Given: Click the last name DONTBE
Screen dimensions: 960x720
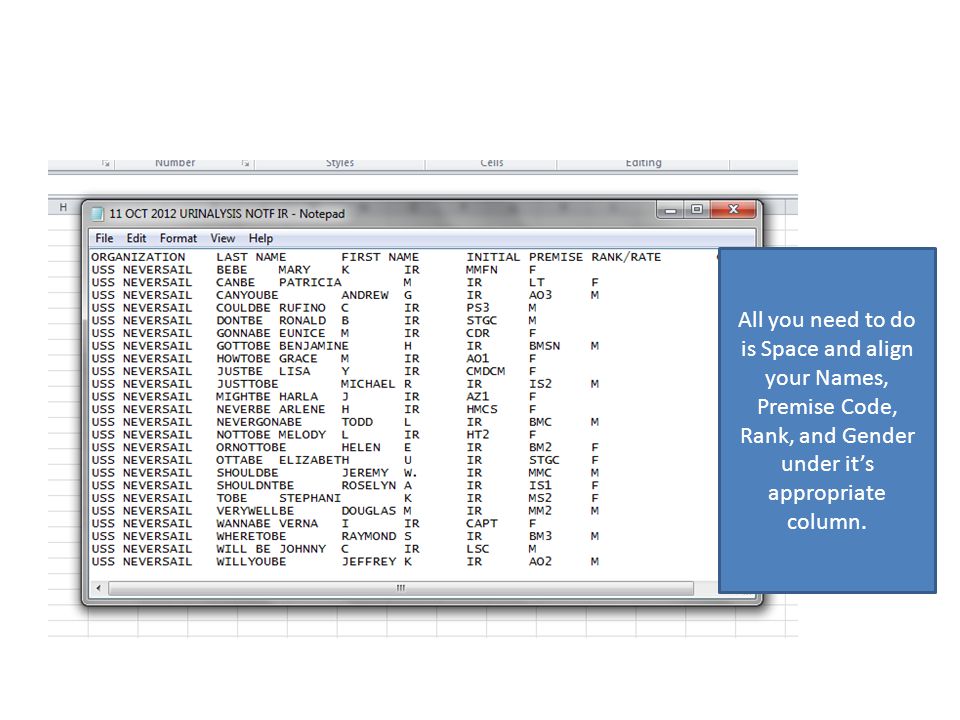Looking at the screenshot, I should coord(239,321).
